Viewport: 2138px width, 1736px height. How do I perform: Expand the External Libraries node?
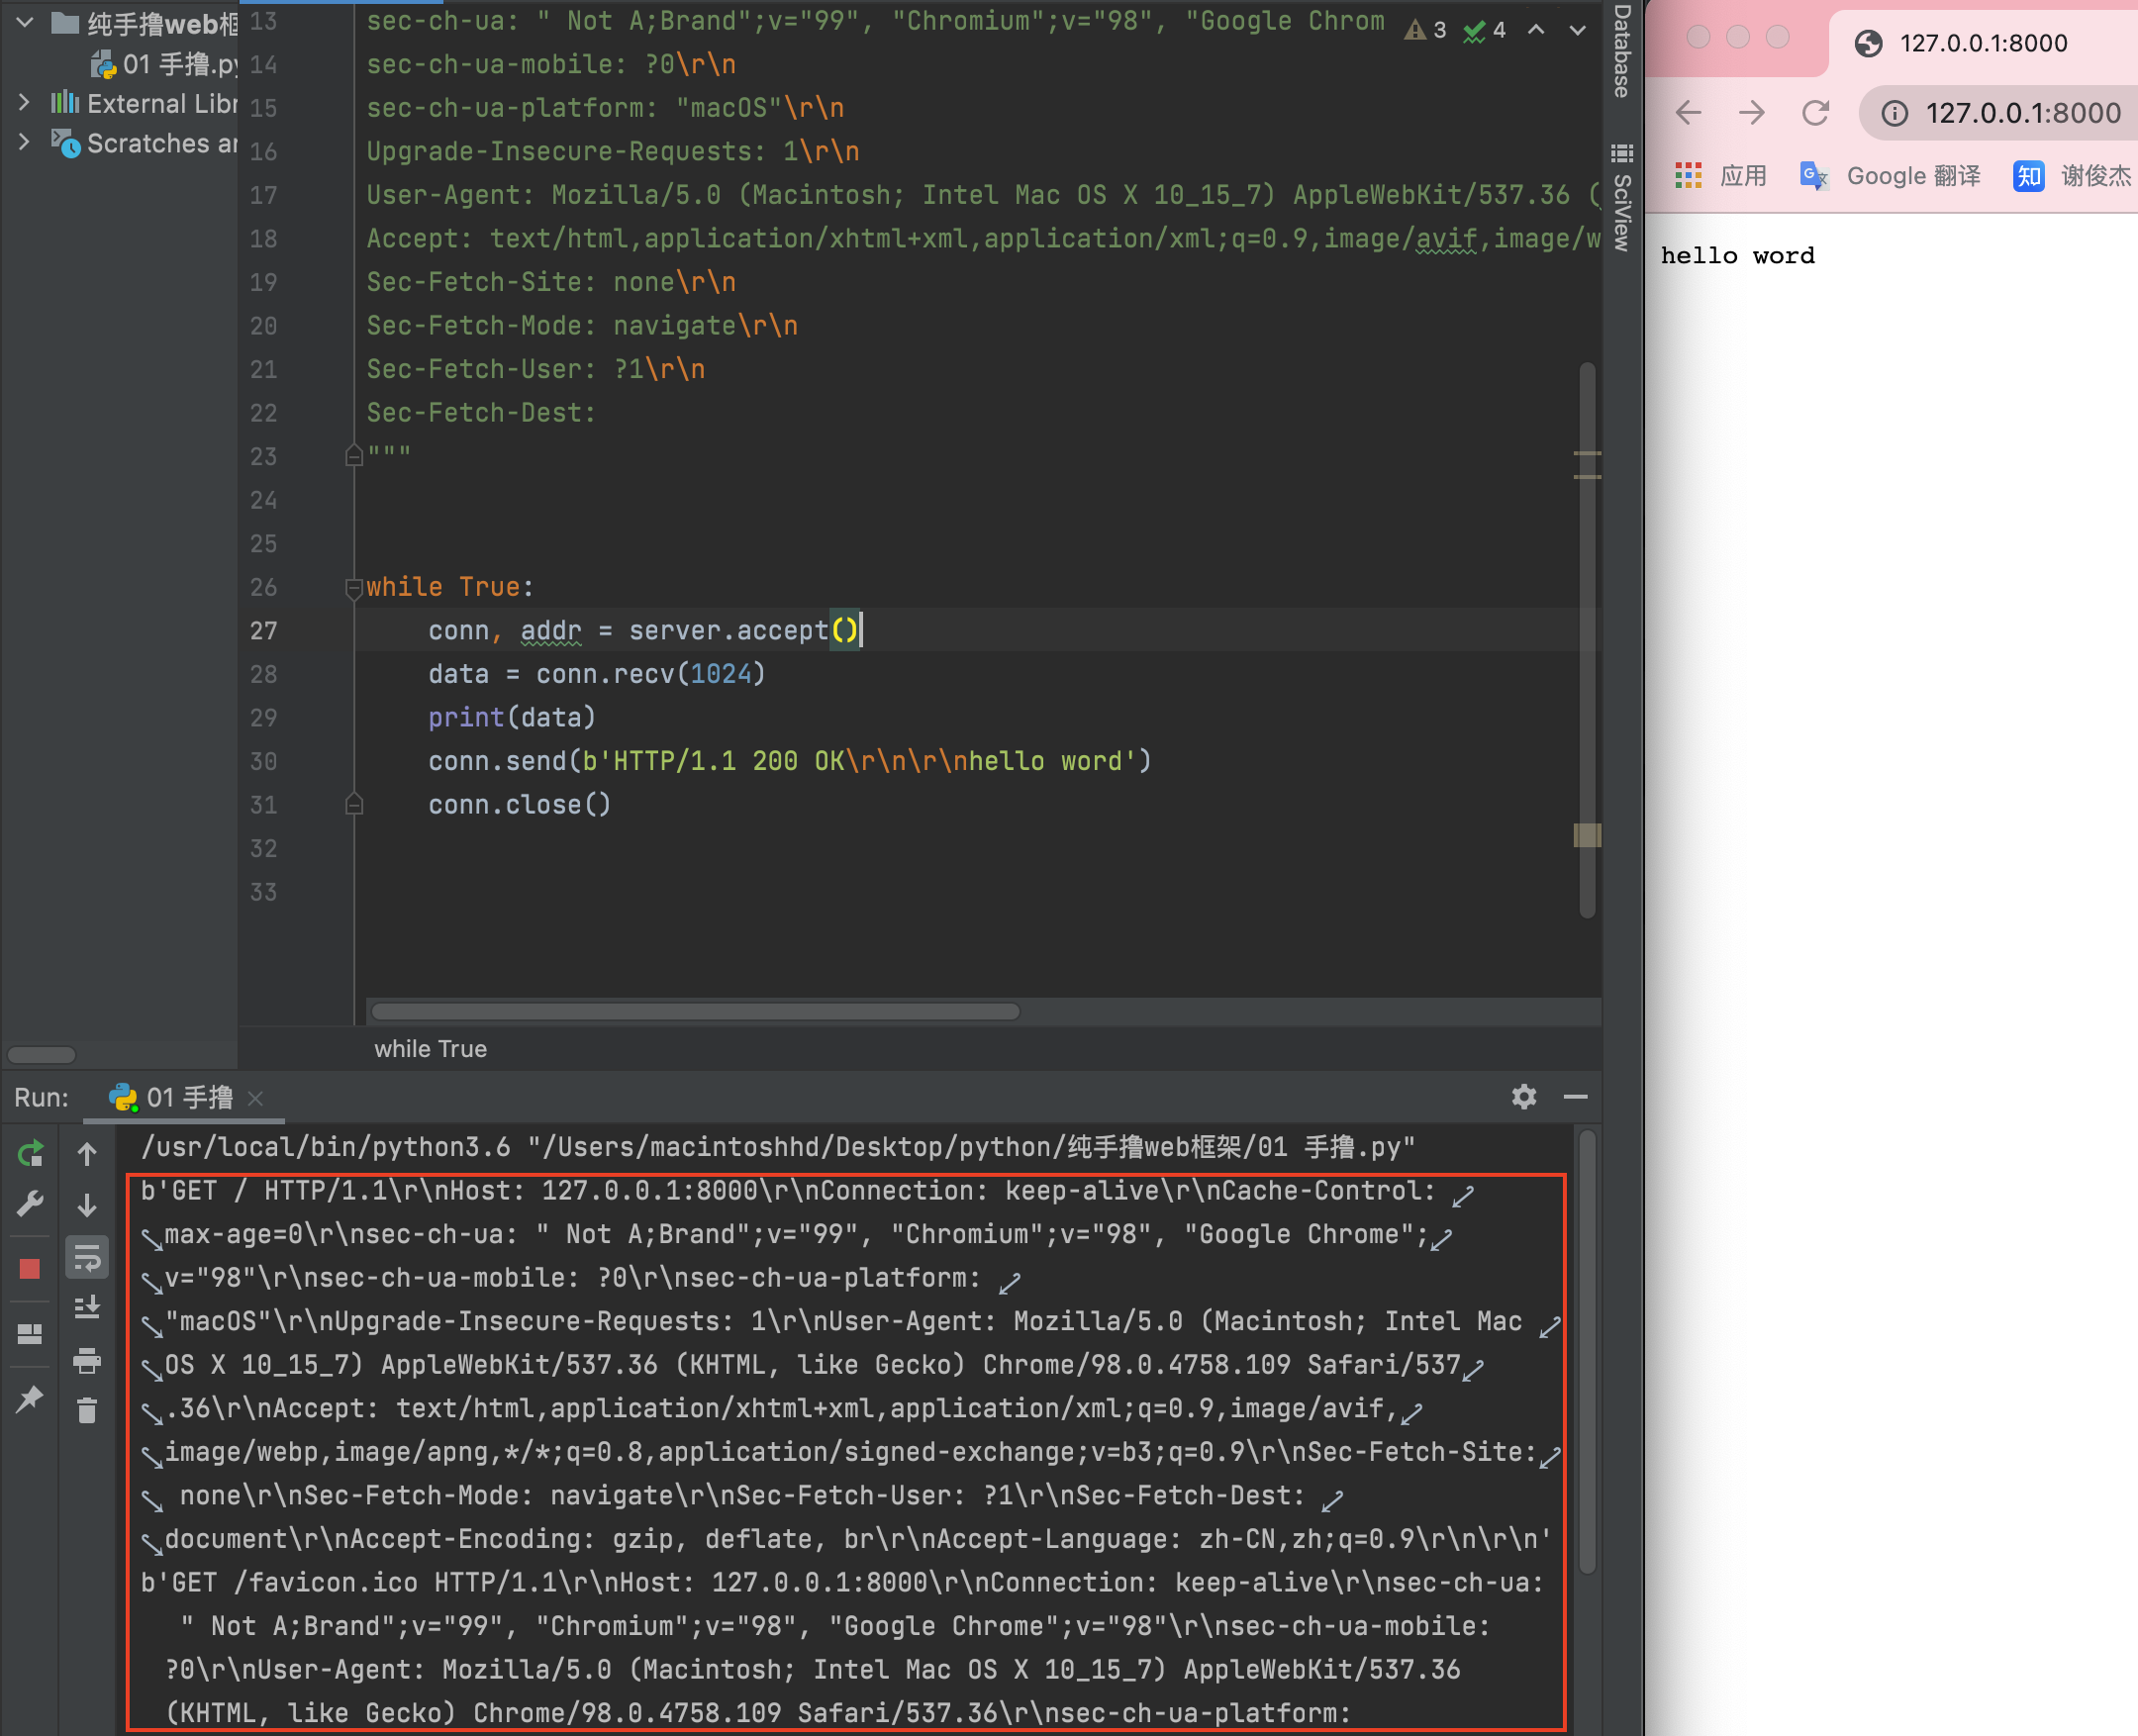click(24, 102)
